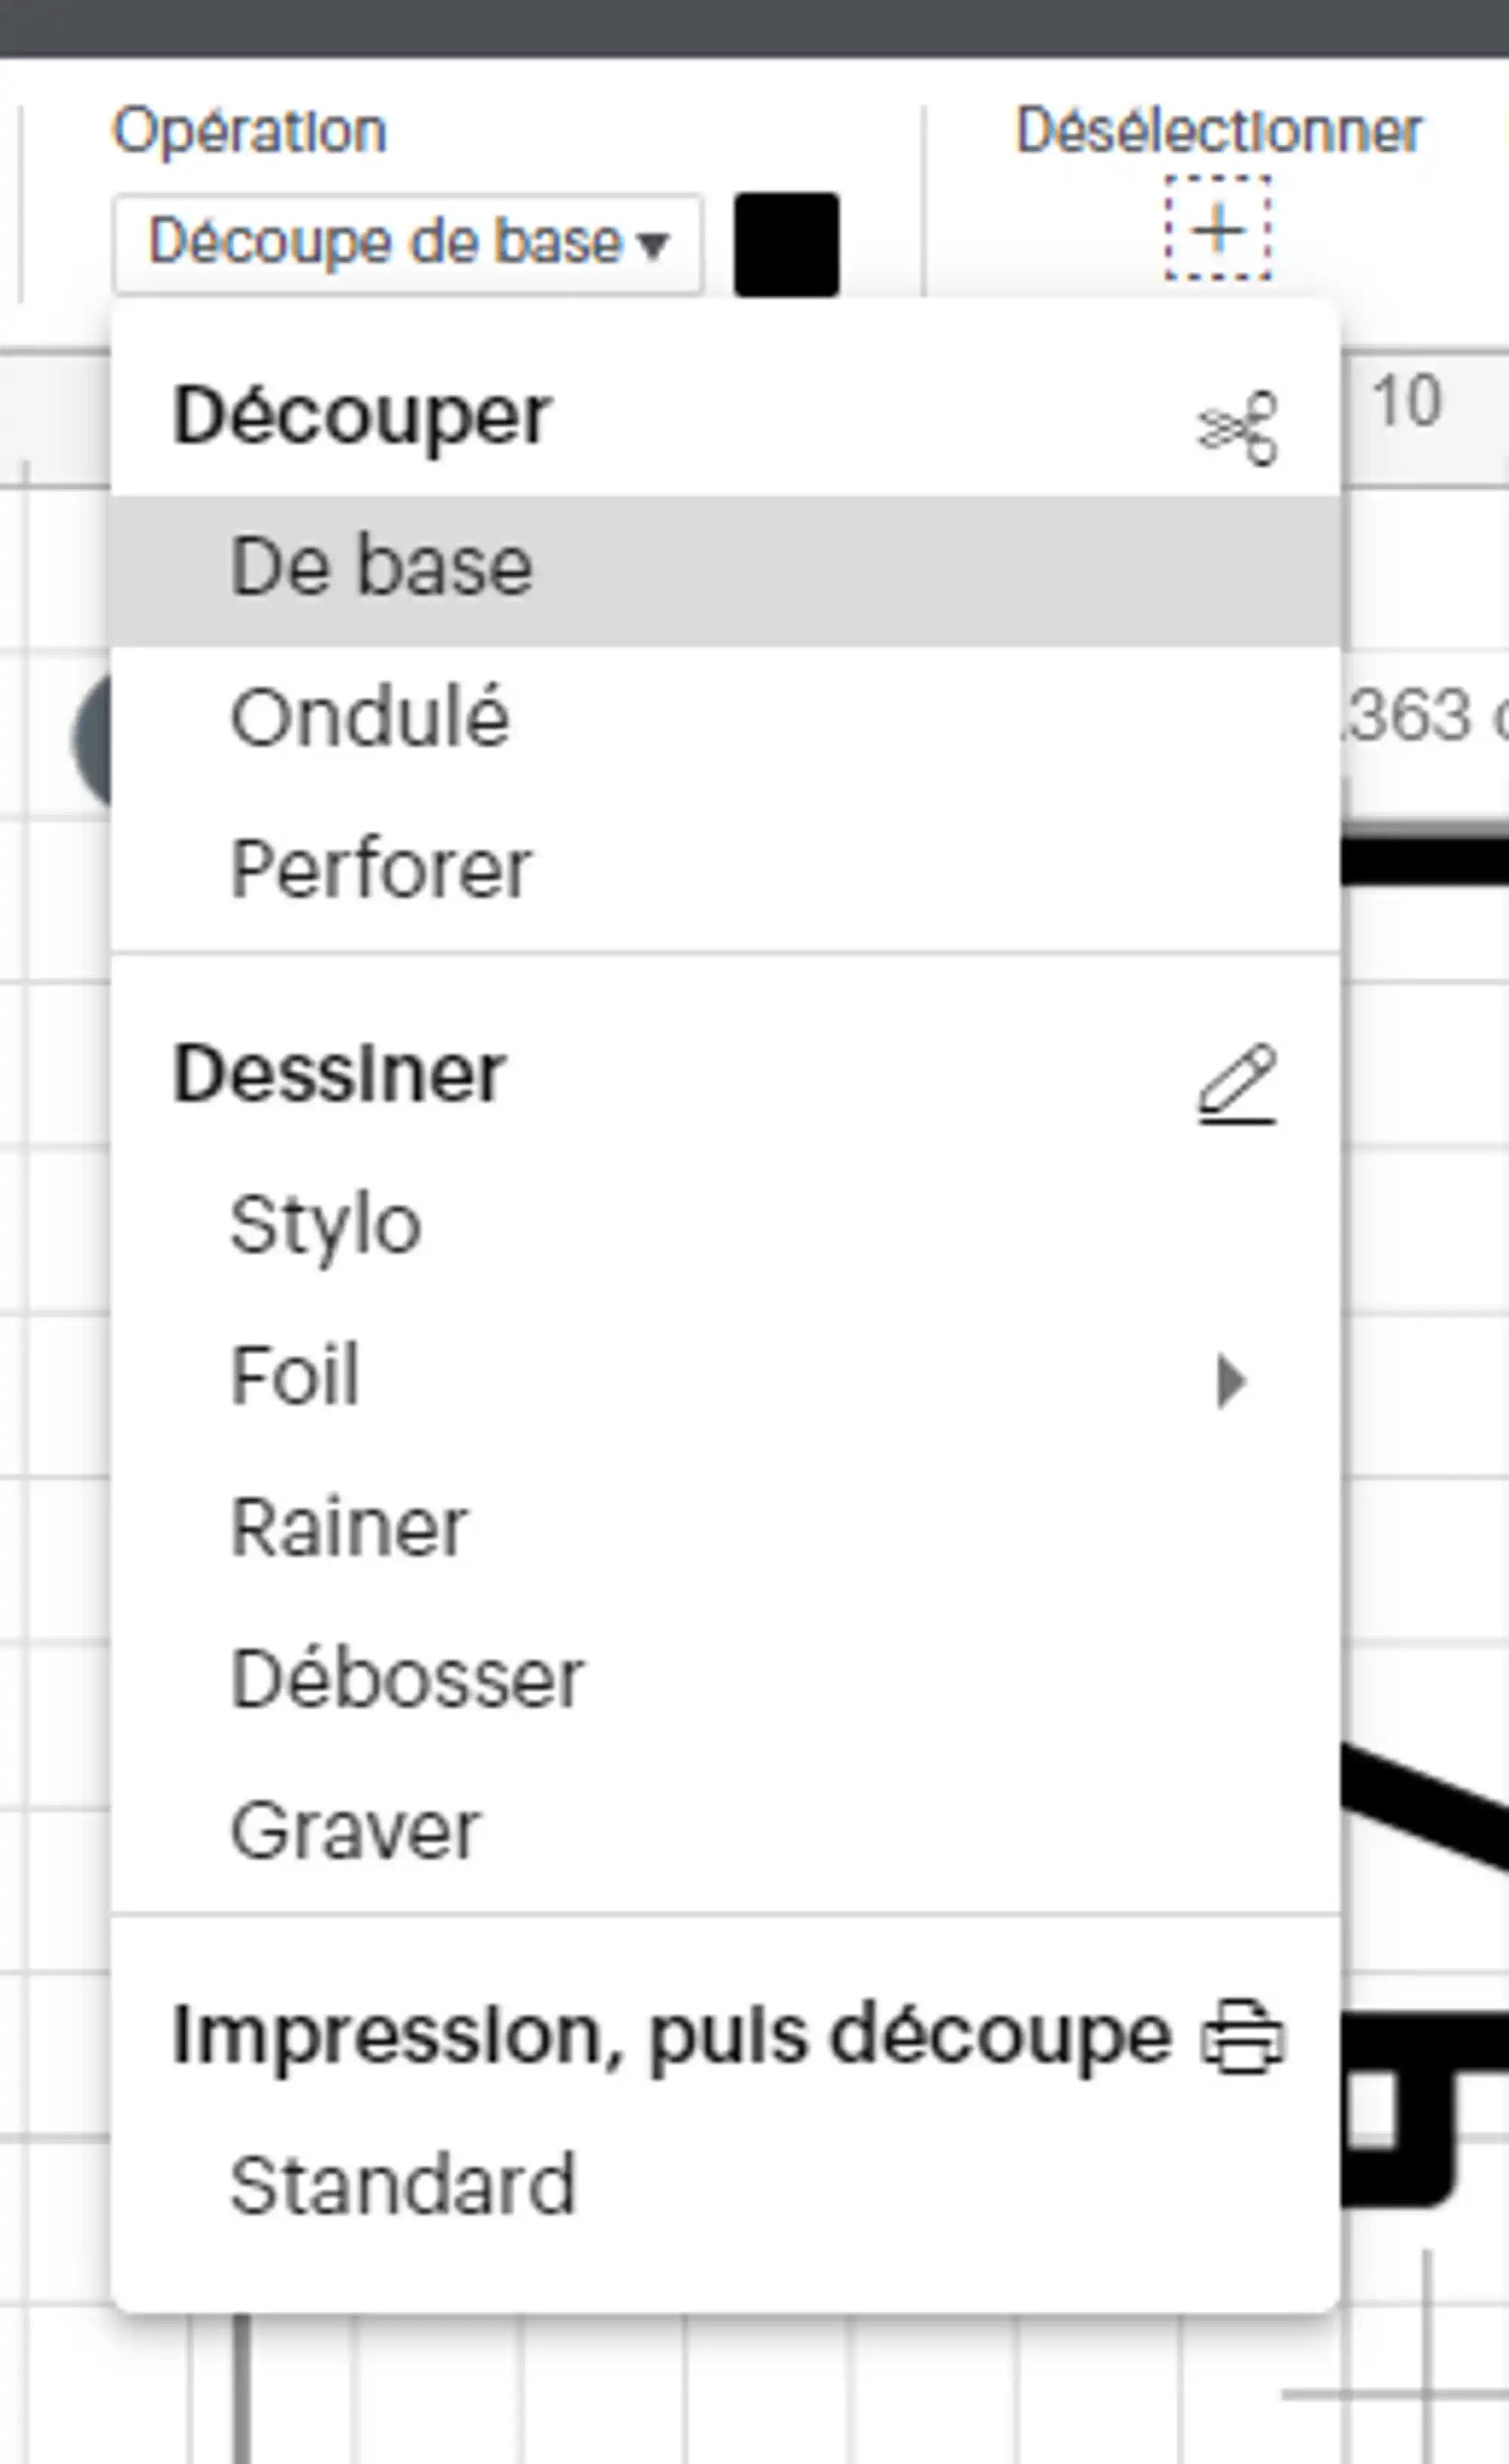This screenshot has width=1509, height=2464.
Task: Click the printer icon beside Impression, puis découpe
Action: [1241, 2035]
